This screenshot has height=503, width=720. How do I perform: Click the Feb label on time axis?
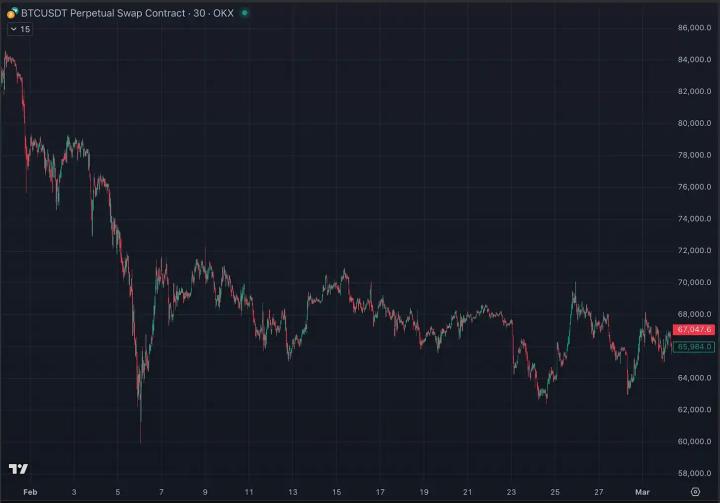coord(30,492)
